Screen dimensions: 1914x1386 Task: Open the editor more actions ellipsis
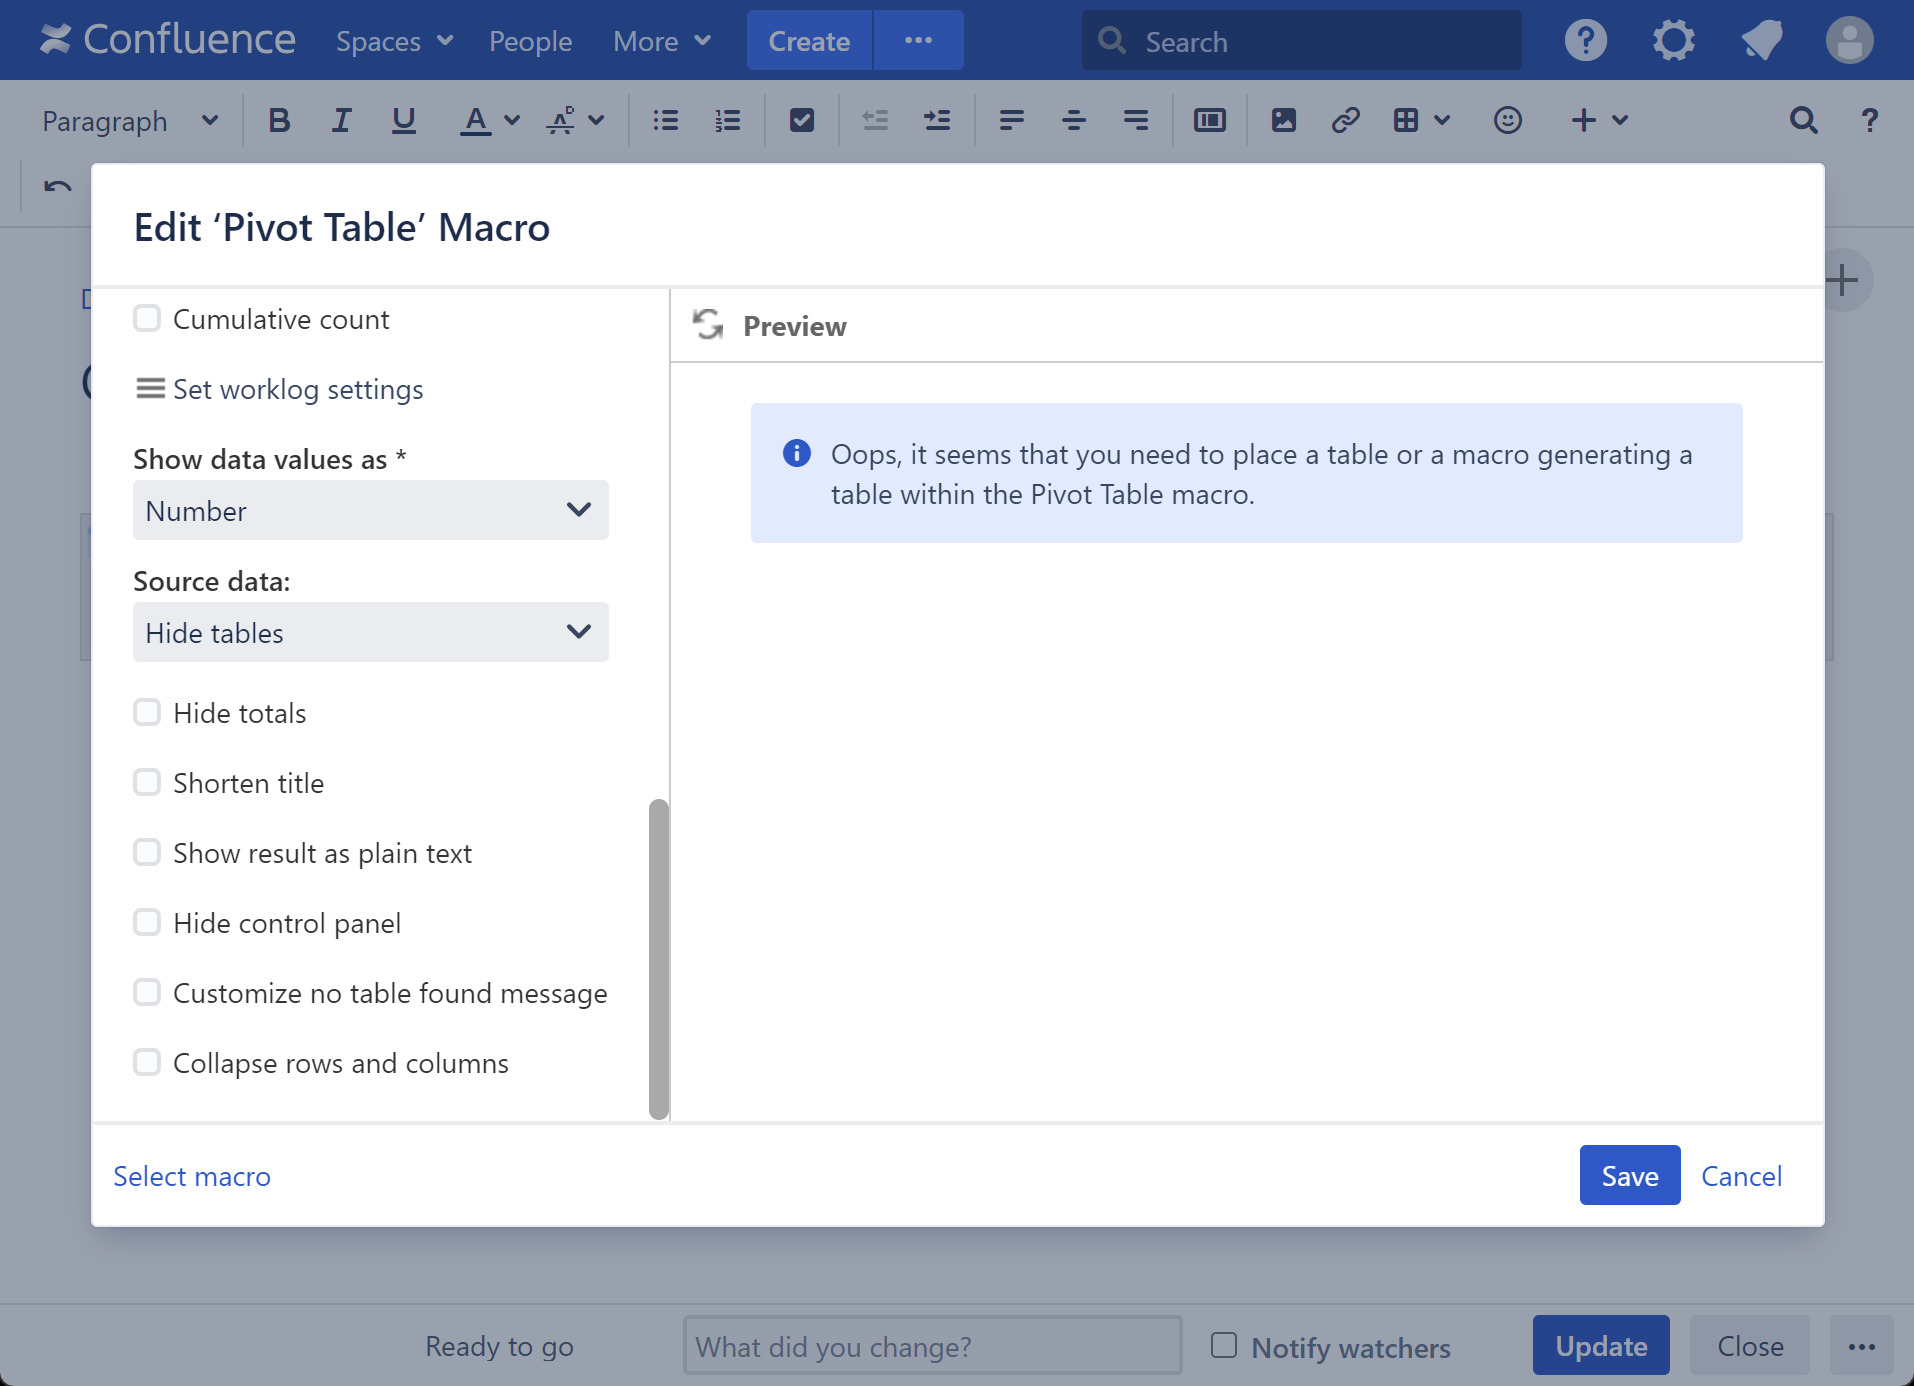tap(1862, 1346)
